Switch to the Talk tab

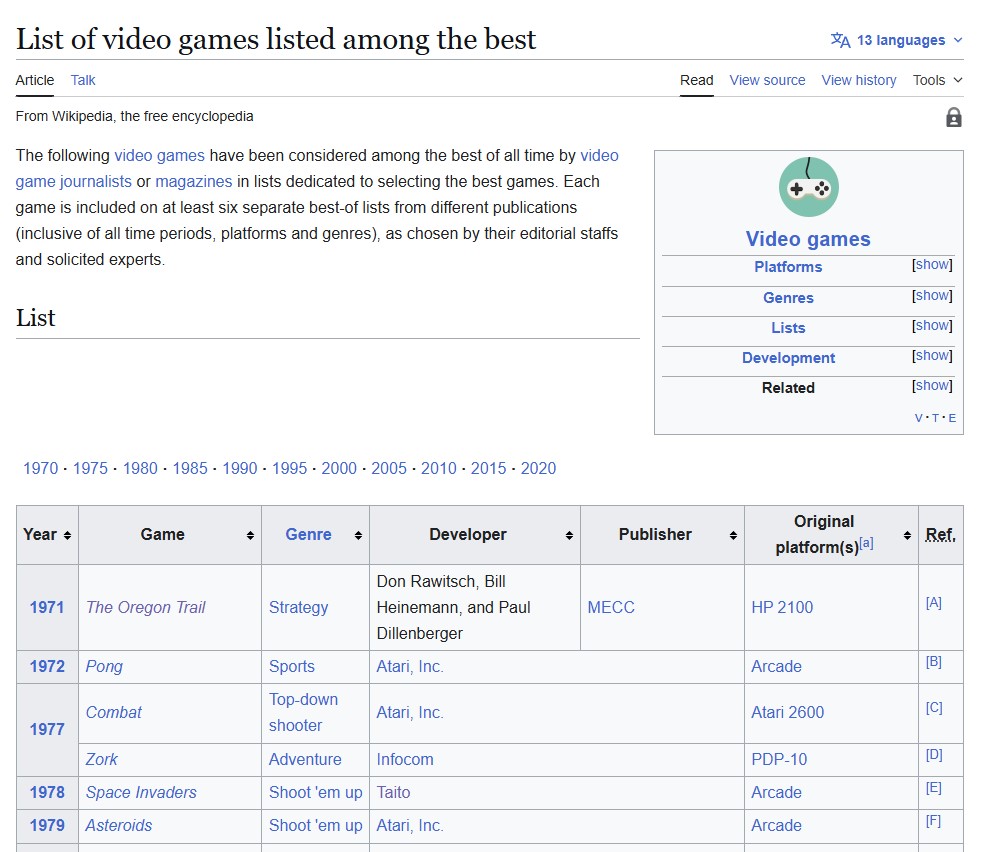coord(82,80)
